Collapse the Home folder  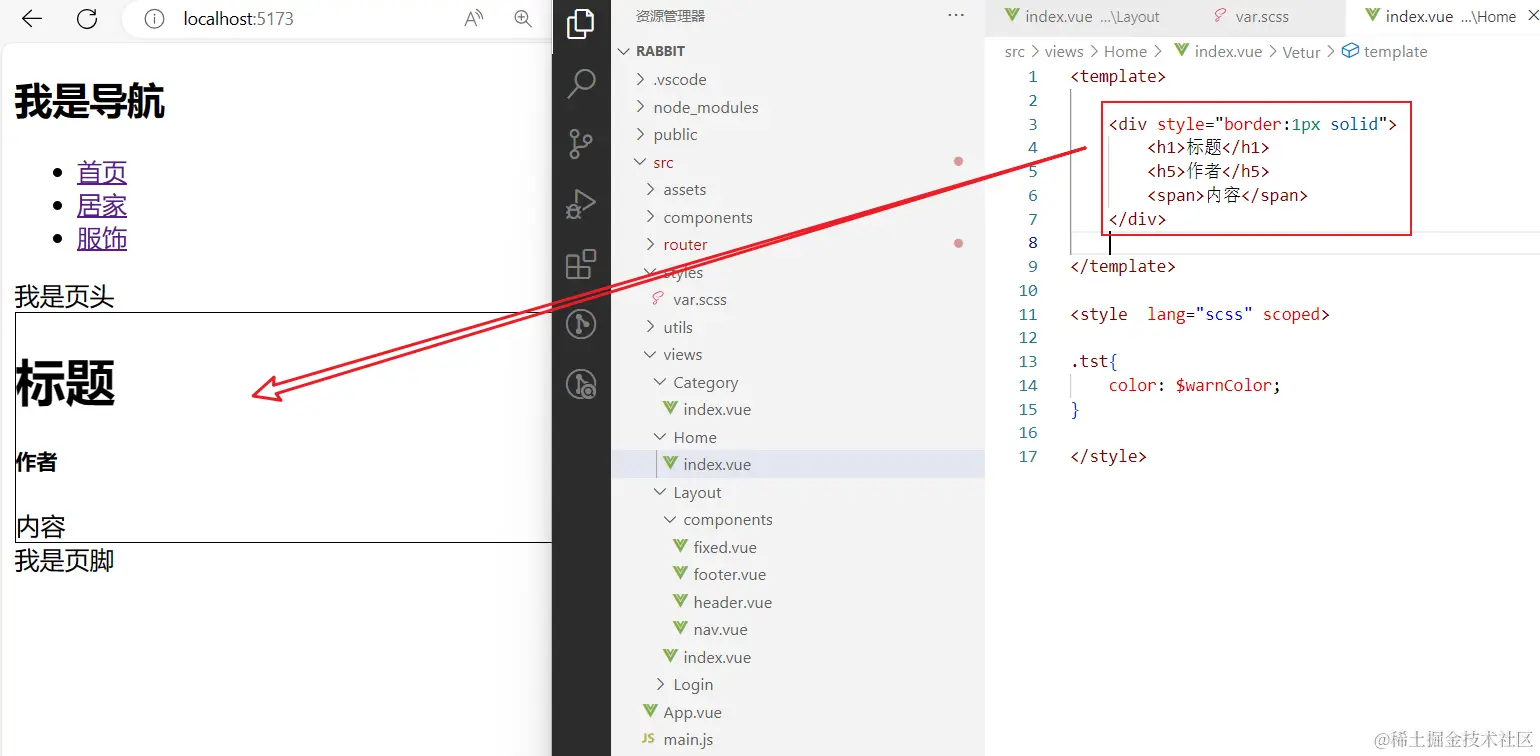pos(661,437)
